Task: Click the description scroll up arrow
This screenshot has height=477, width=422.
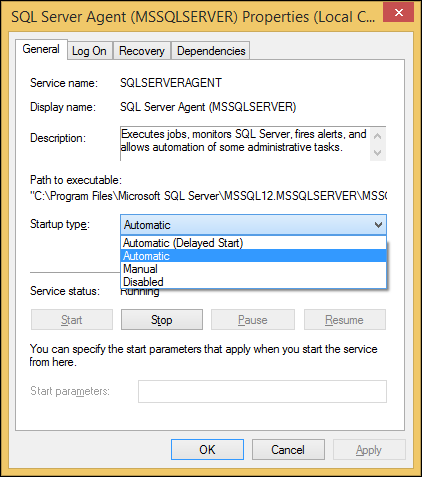Action: [378, 136]
